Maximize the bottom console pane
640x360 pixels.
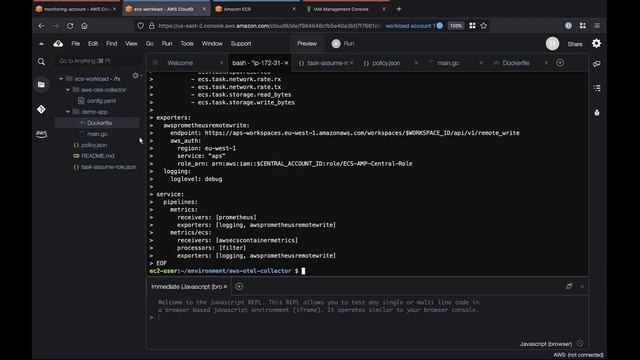pyautogui.click(x=569, y=287)
